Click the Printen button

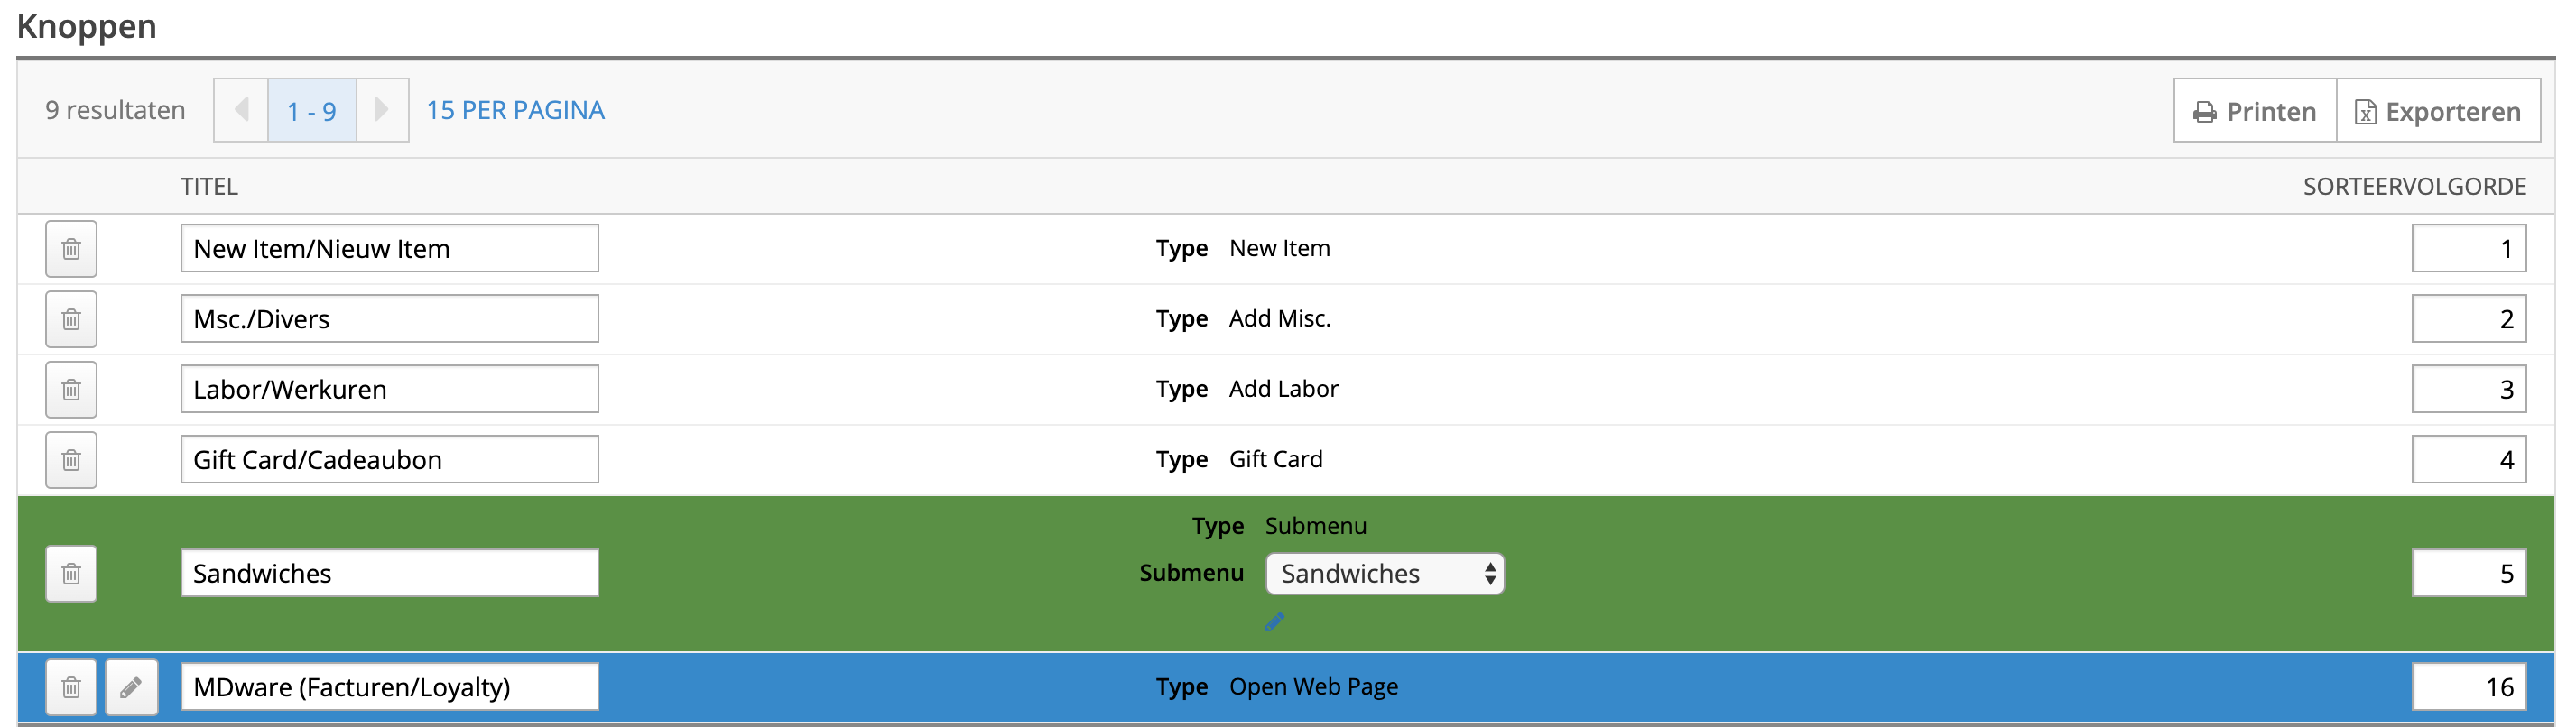pyautogui.click(x=2255, y=111)
